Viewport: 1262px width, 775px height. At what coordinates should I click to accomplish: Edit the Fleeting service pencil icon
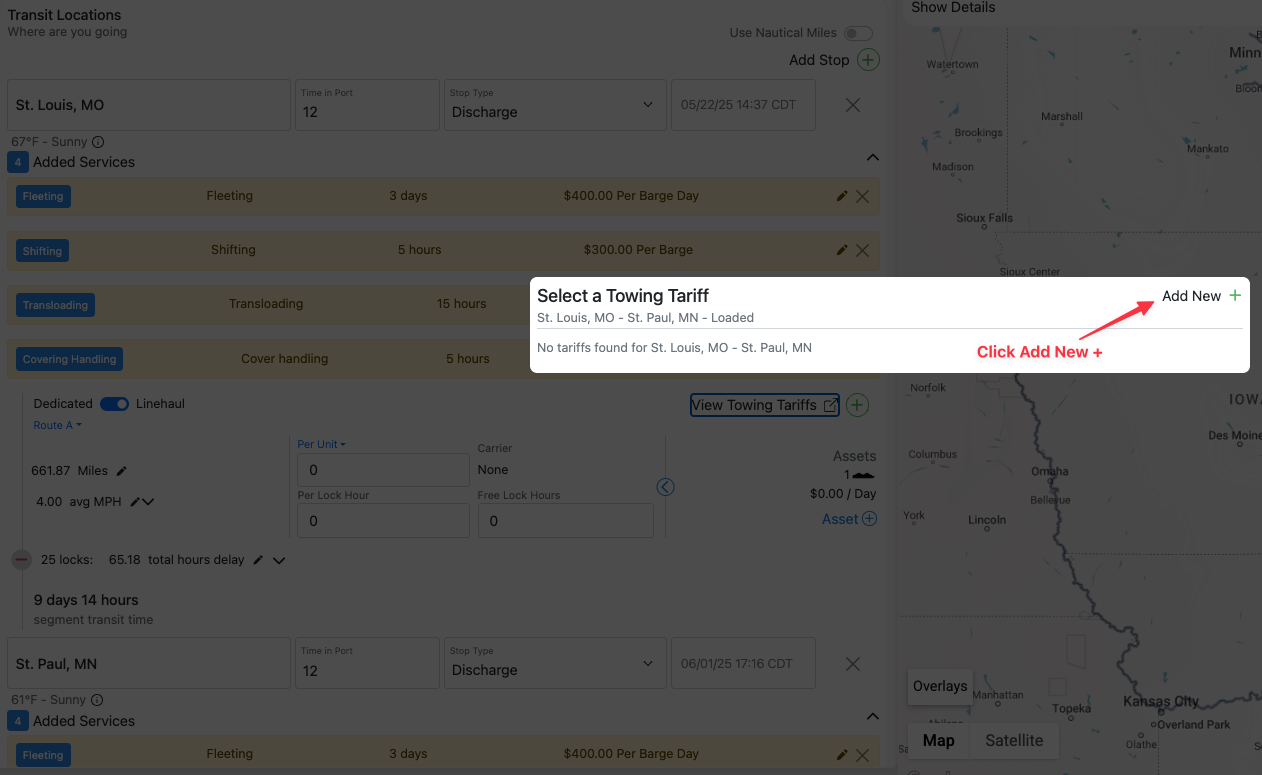(x=842, y=196)
